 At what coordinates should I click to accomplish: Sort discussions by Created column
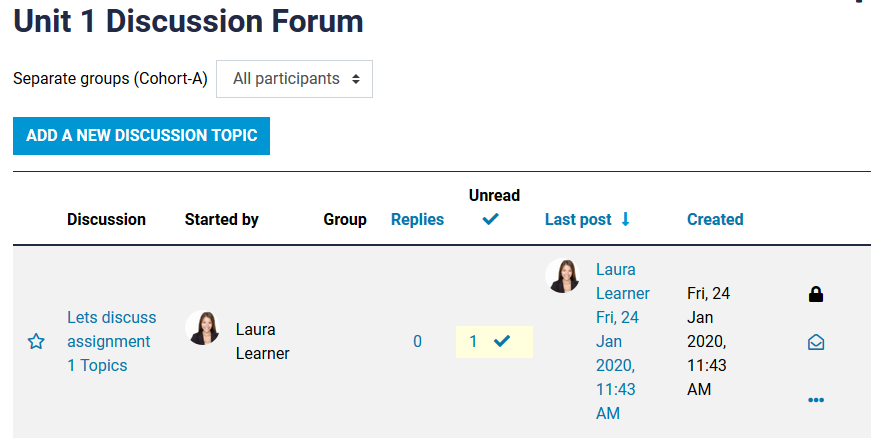coord(715,219)
